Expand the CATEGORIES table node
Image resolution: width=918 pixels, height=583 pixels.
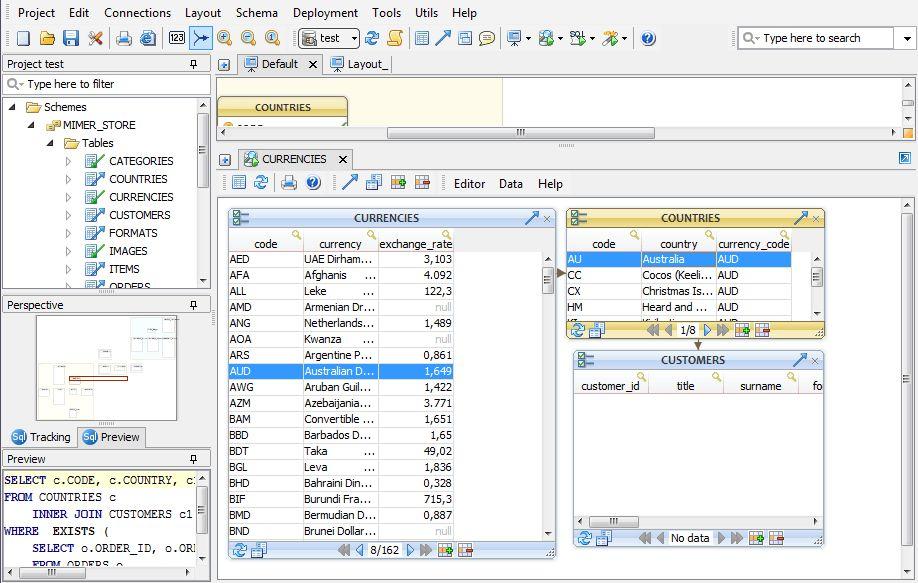pyautogui.click(x=68, y=161)
